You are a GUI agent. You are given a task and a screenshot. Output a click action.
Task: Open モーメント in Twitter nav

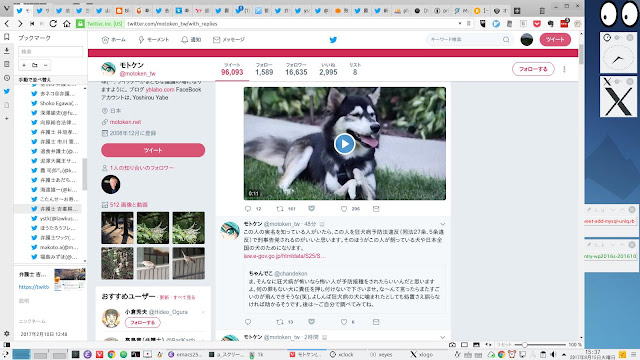153,40
